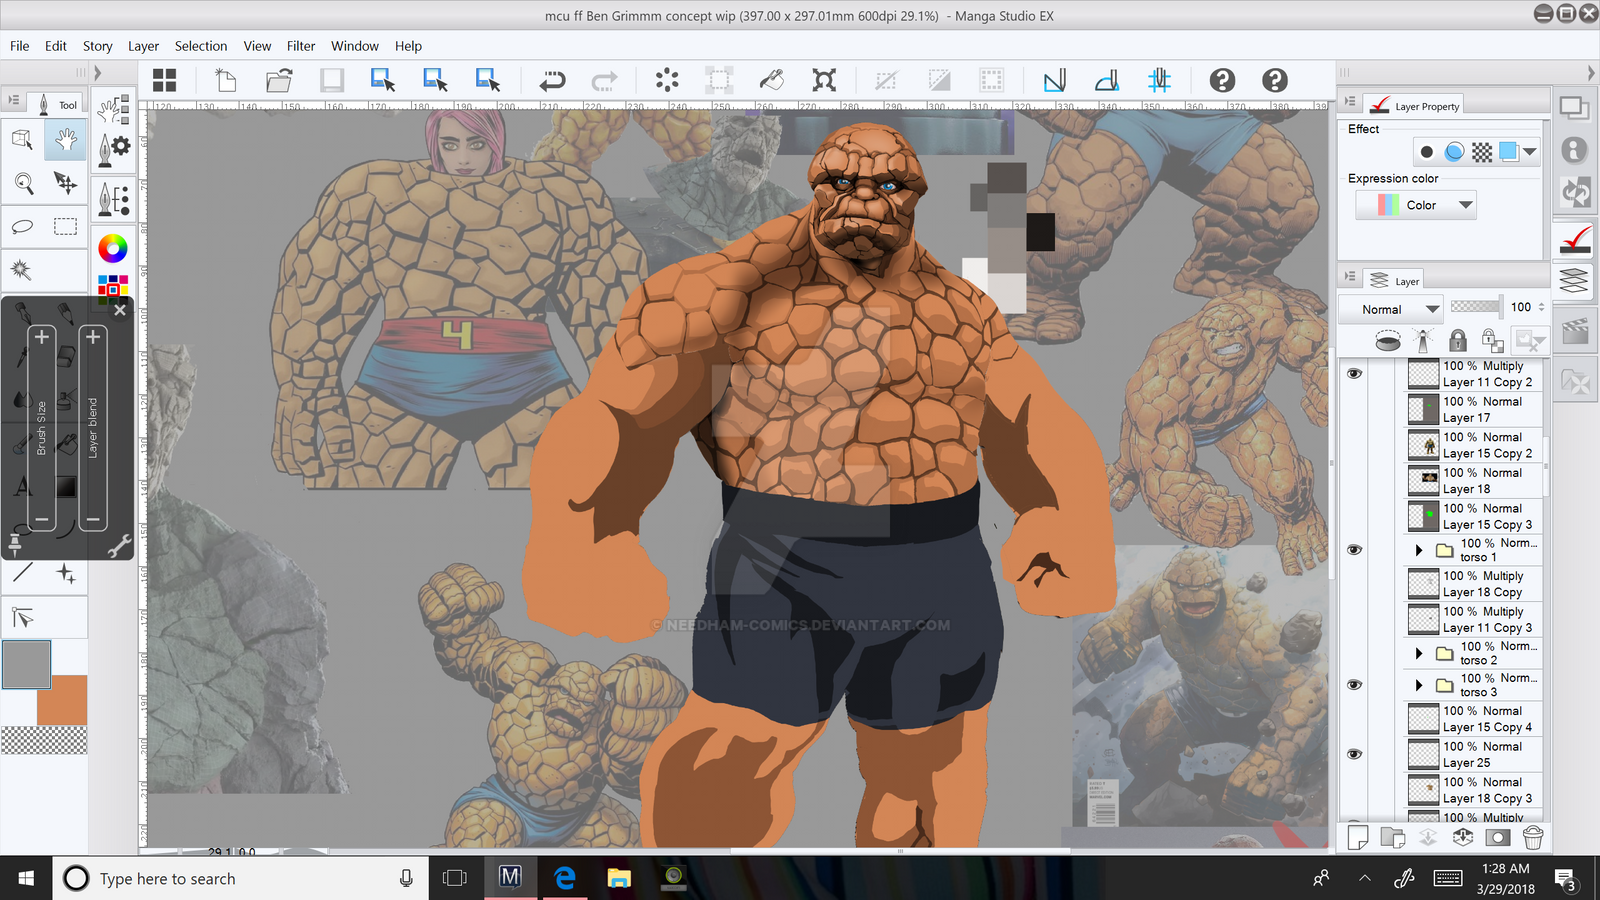Toggle Lock layer padlock icon

click(1458, 341)
